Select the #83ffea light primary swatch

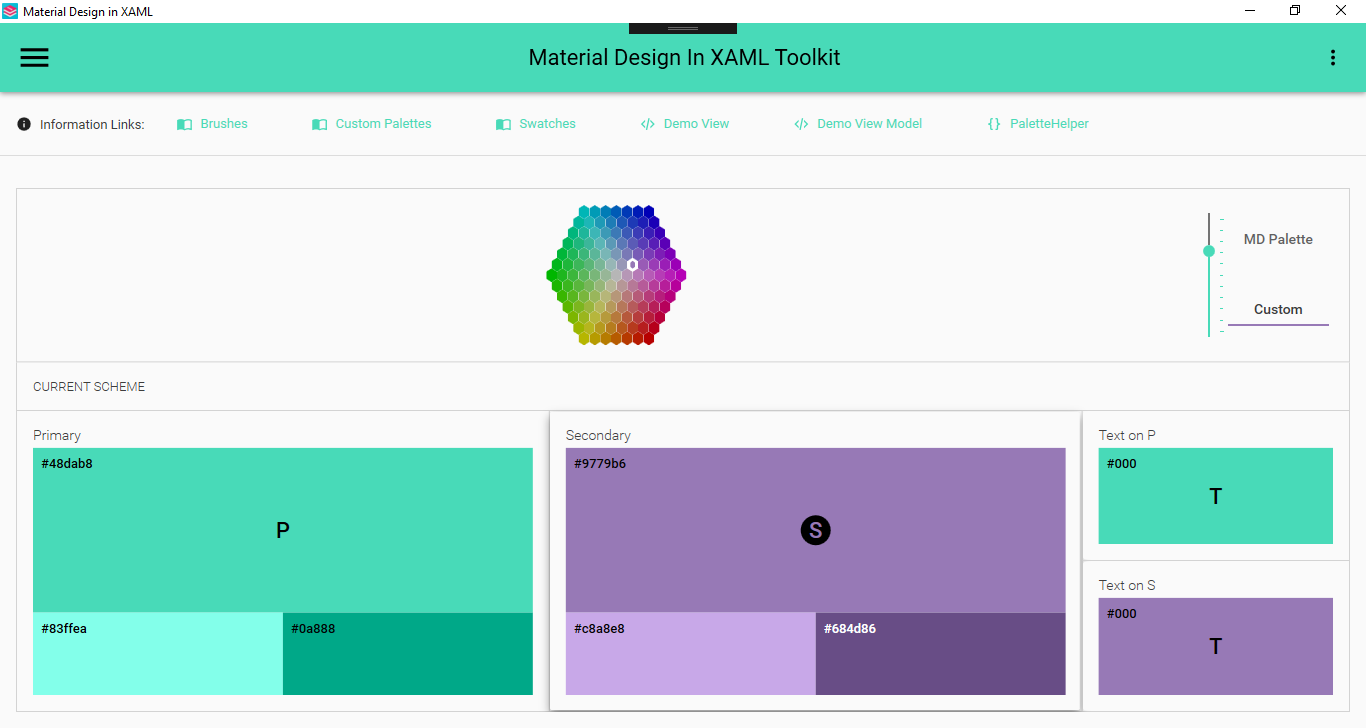(x=157, y=654)
